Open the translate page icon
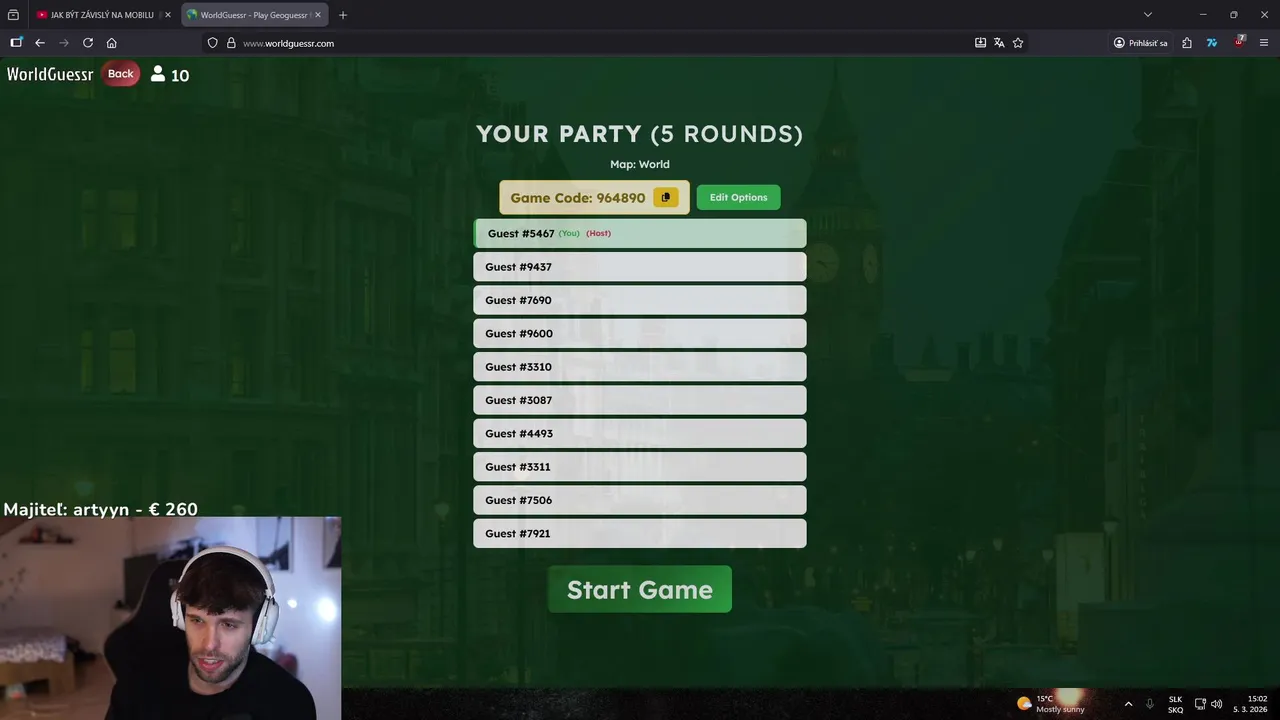The height and width of the screenshot is (720, 1280). click(999, 43)
